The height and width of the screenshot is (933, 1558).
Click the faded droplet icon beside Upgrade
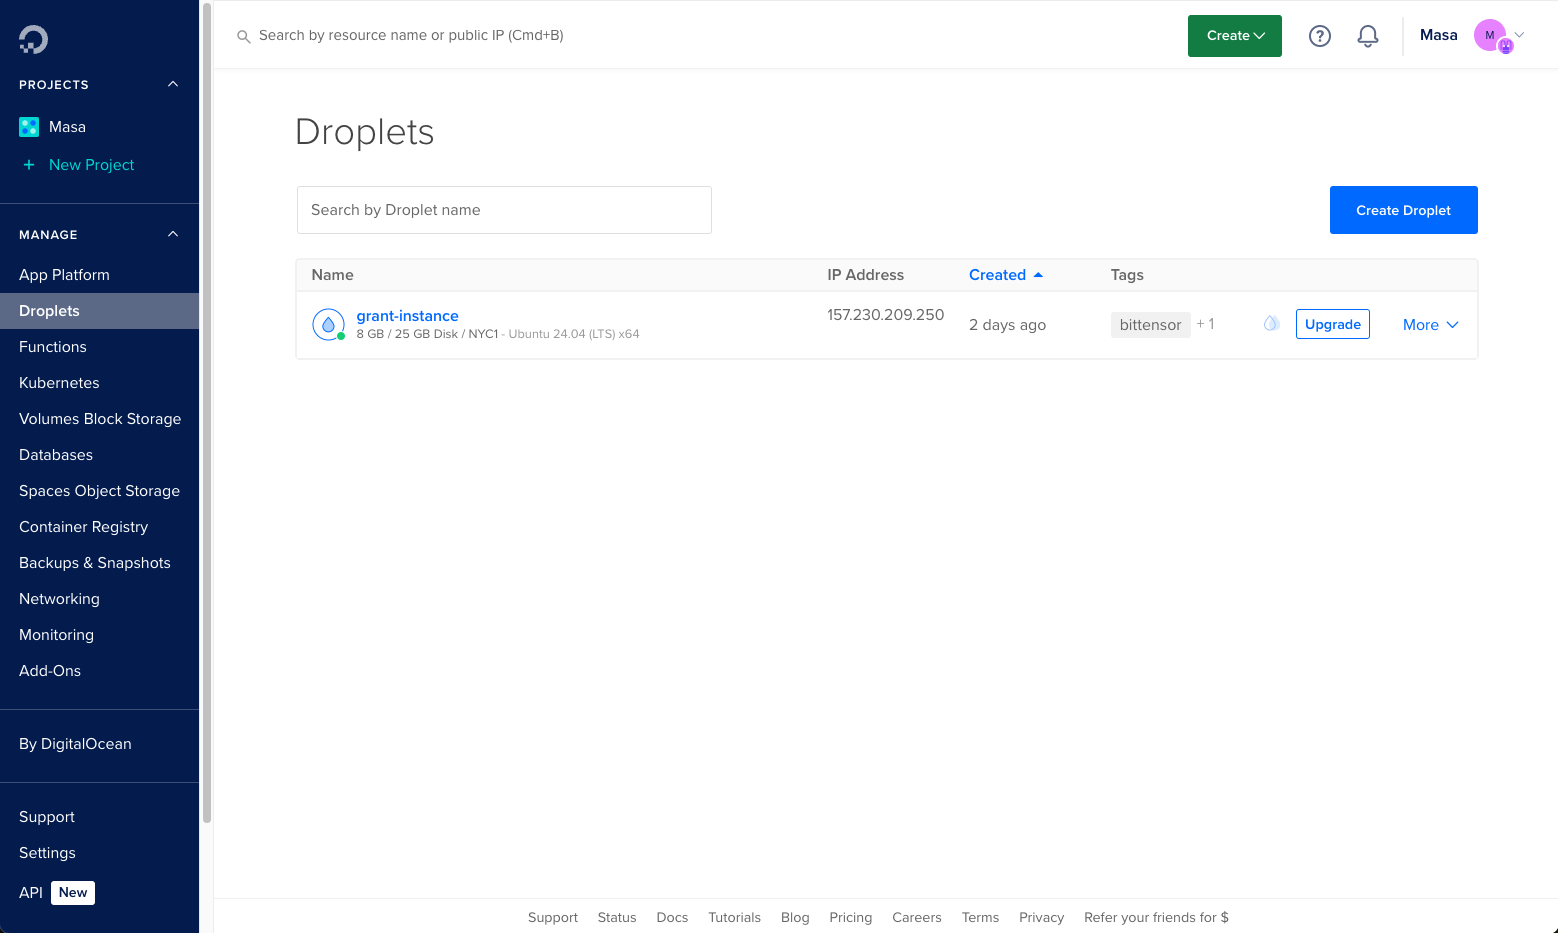[1271, 323]
